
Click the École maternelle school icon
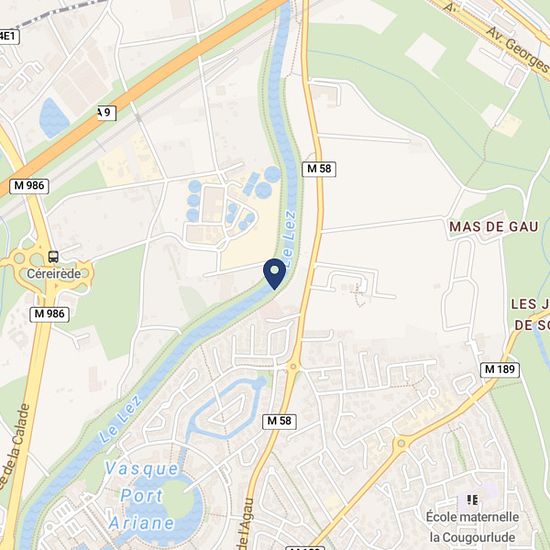(x=472, y=499)
